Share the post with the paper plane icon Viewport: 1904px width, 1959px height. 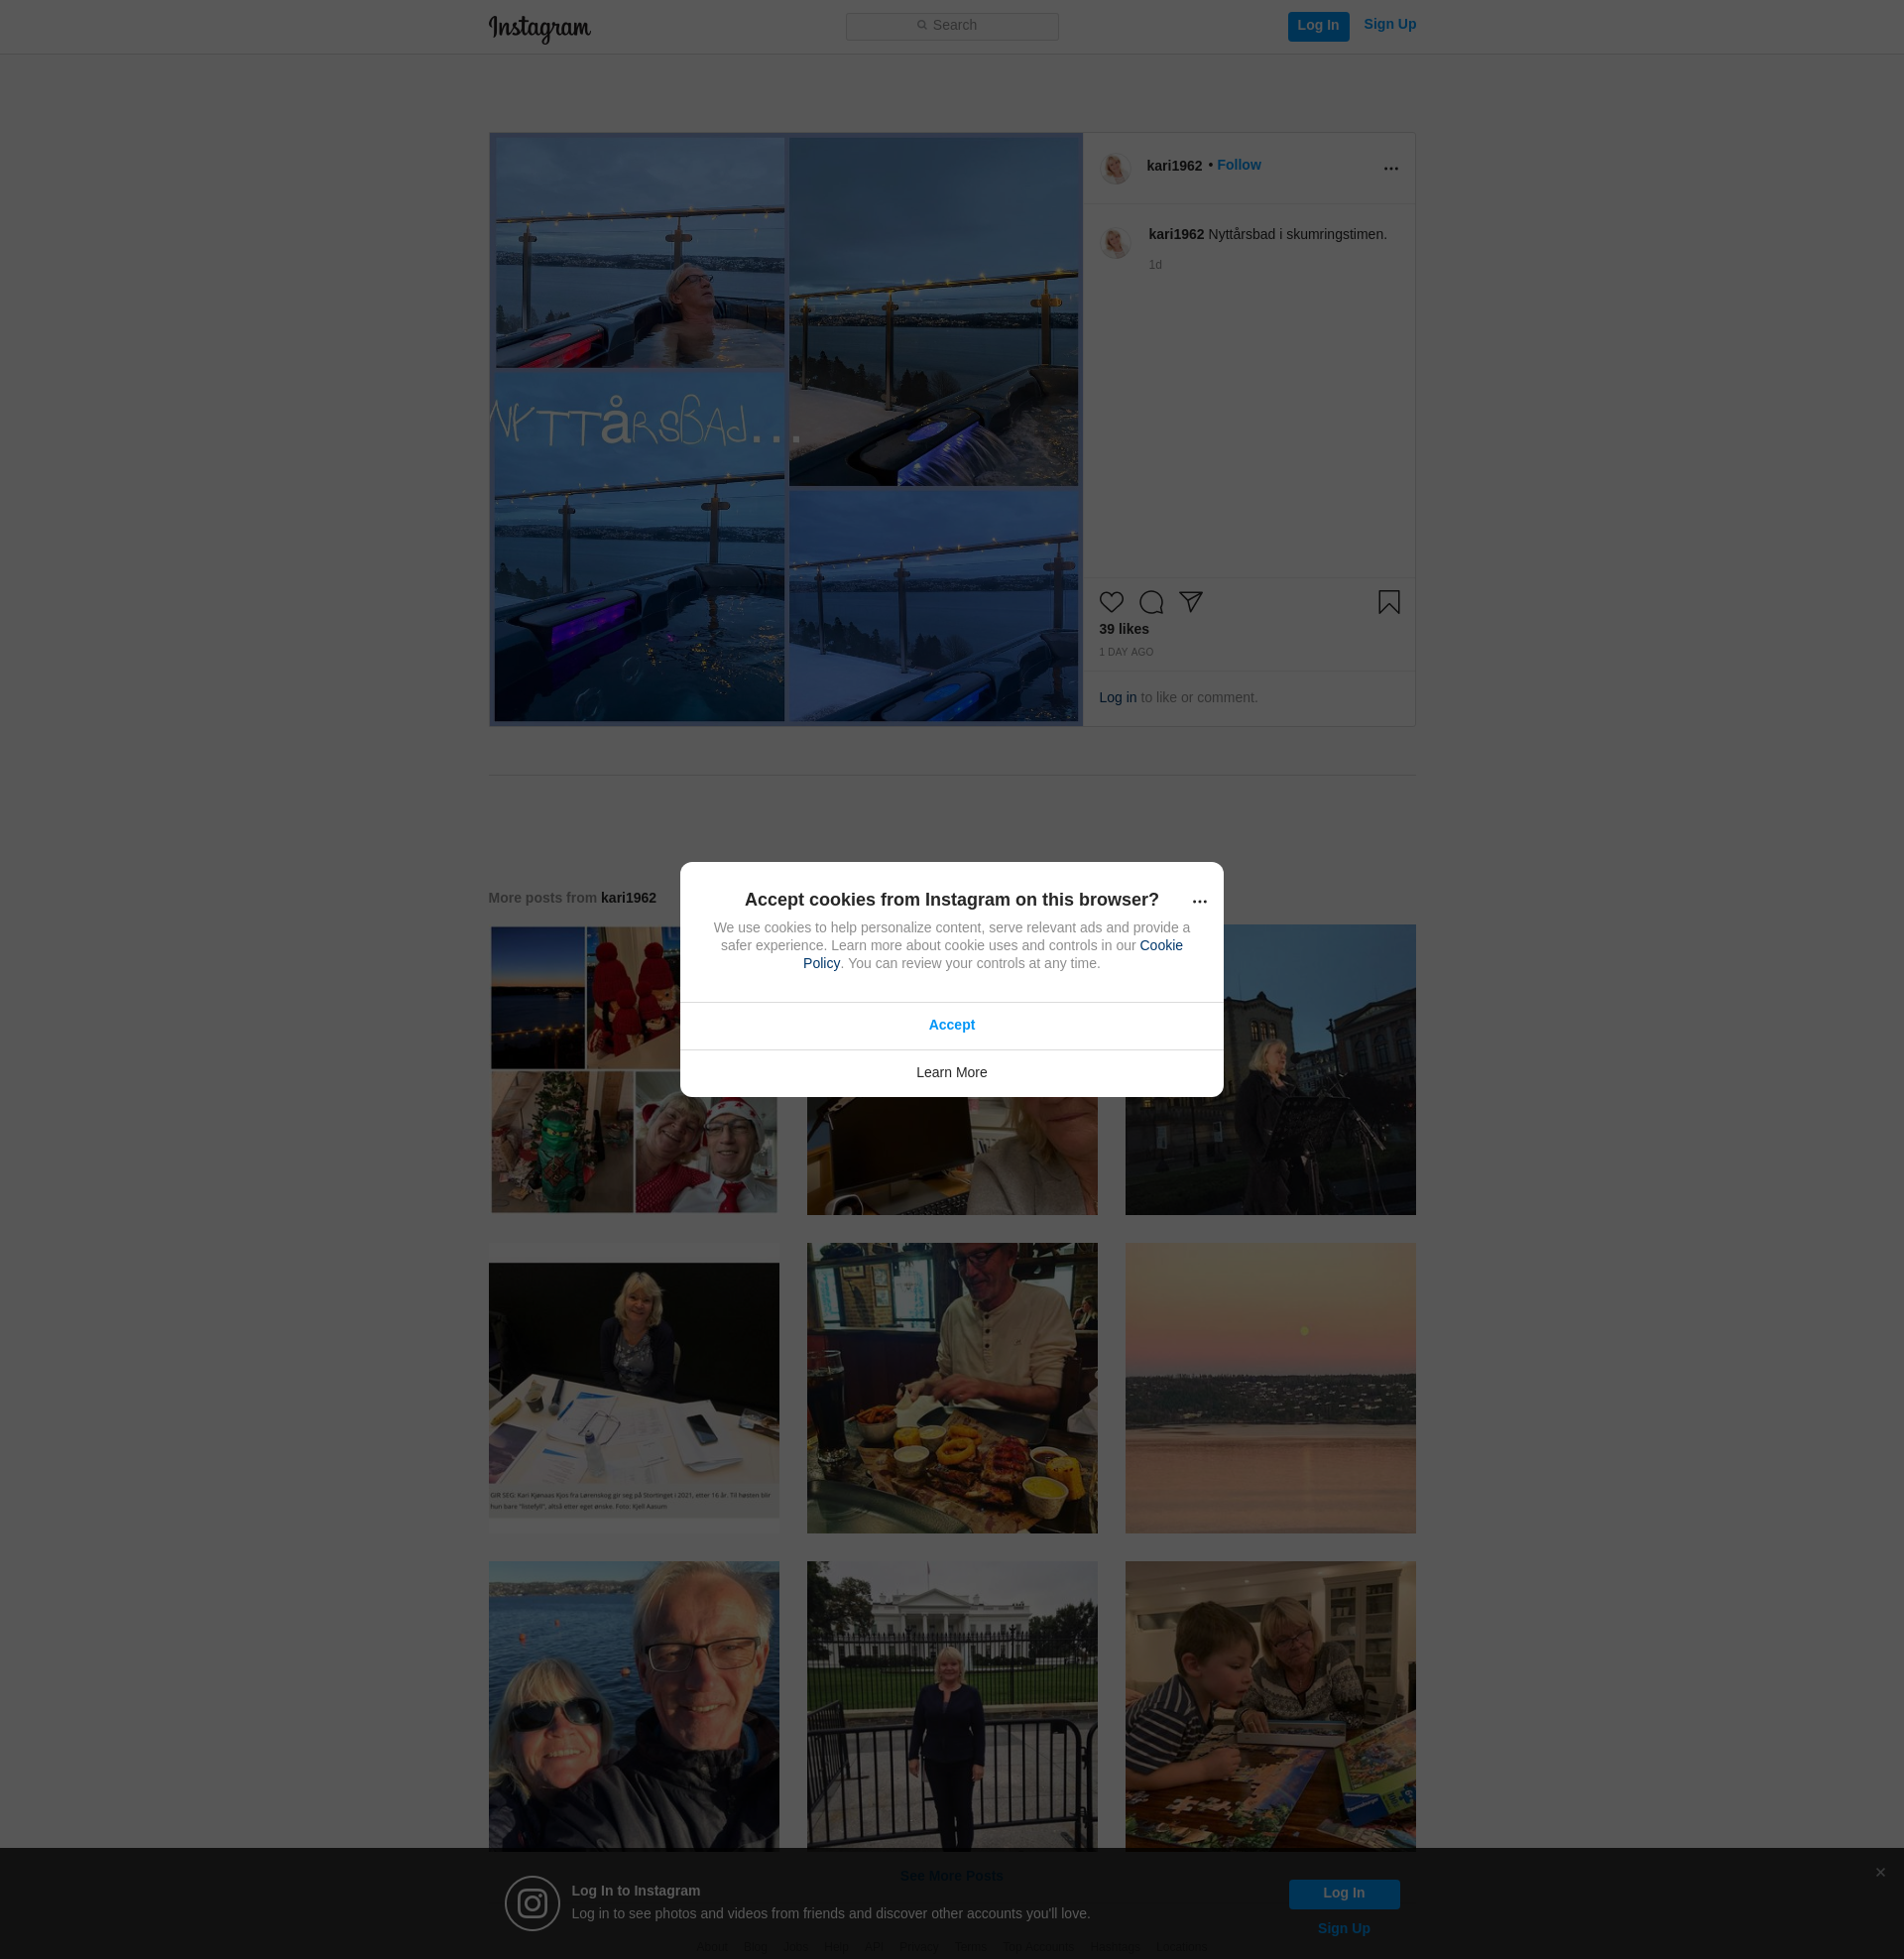(1190, 602)
